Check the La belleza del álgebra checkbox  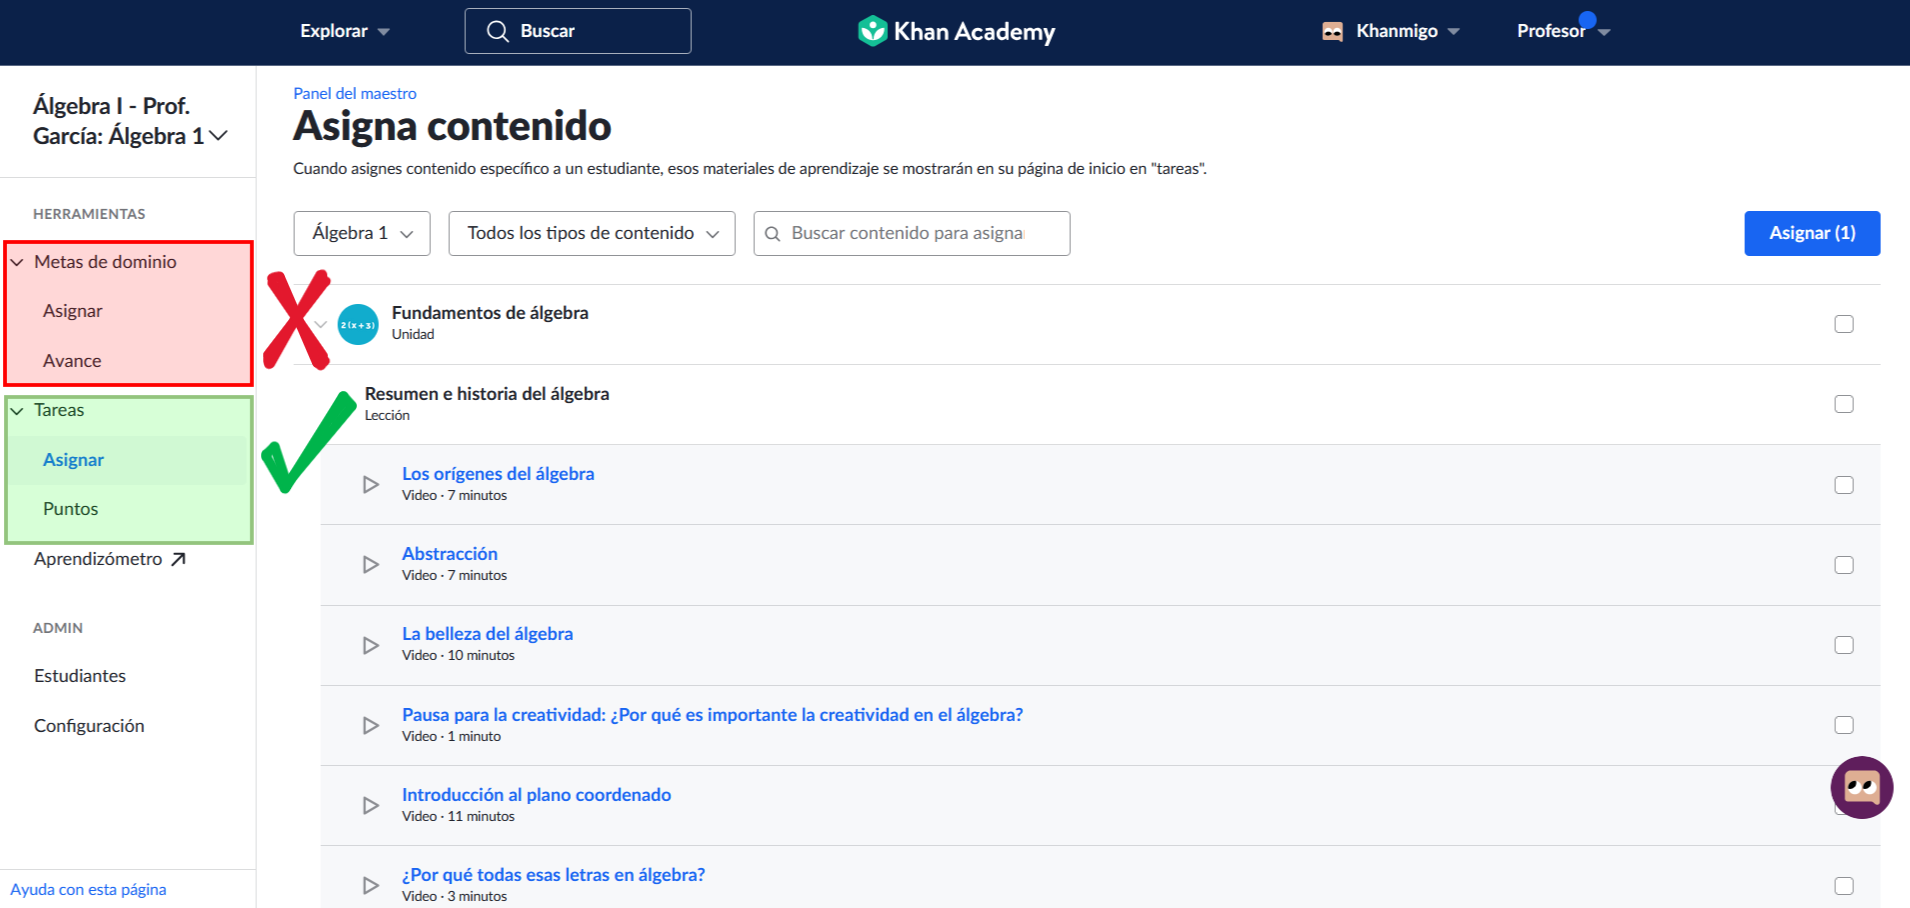[1844, 645]
